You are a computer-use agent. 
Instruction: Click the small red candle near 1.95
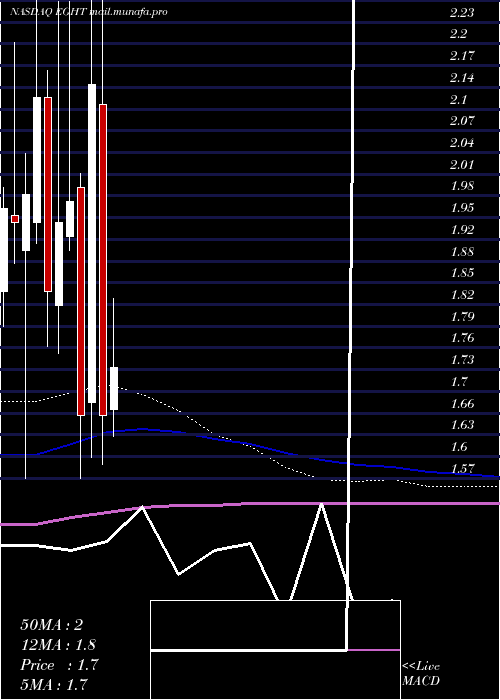pos(15,219)
